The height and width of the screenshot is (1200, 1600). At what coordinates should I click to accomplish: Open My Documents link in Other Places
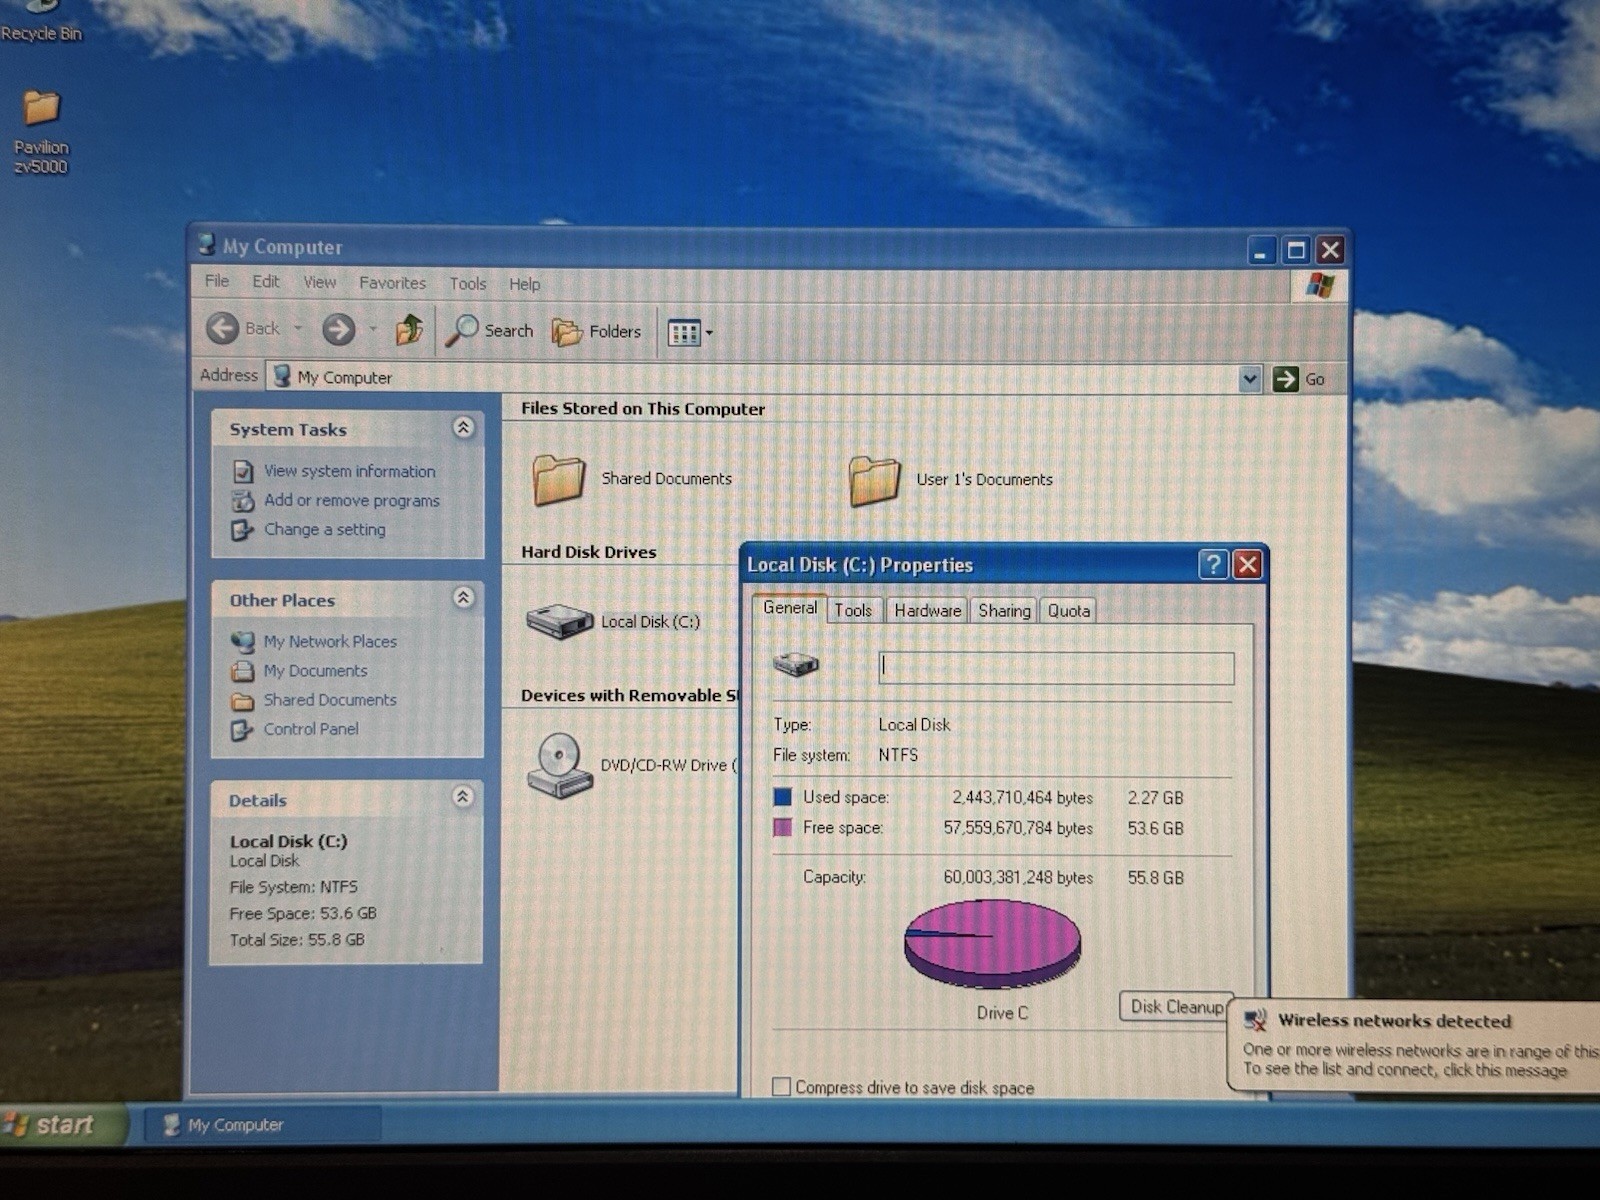point(315,670)
